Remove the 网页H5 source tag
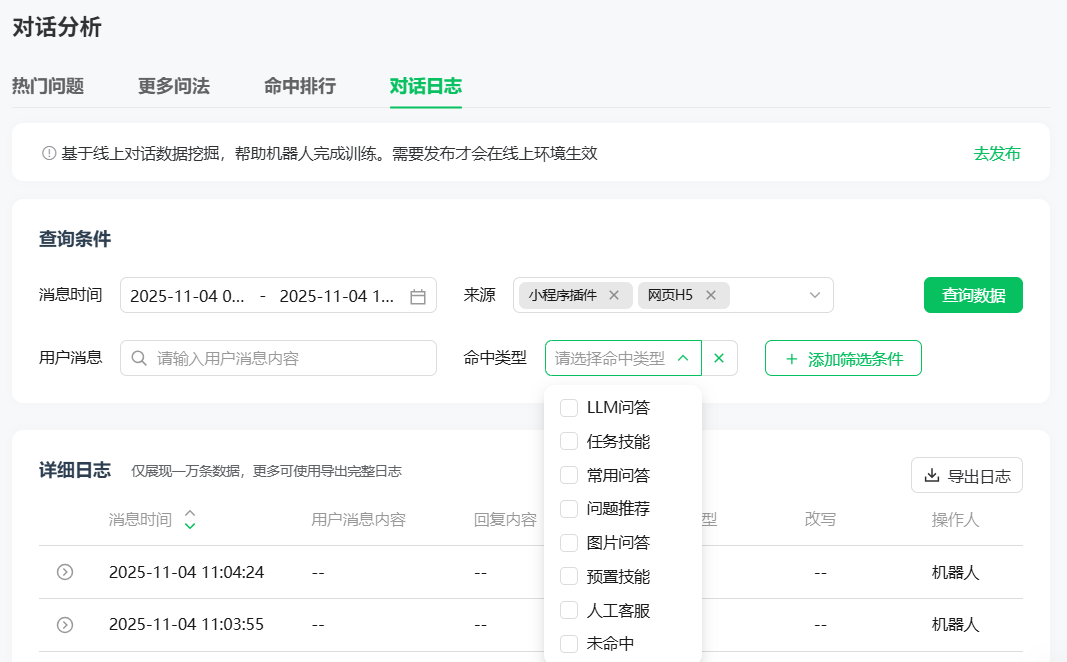This screenshot has height=662, width=1067. coord(711,295)
